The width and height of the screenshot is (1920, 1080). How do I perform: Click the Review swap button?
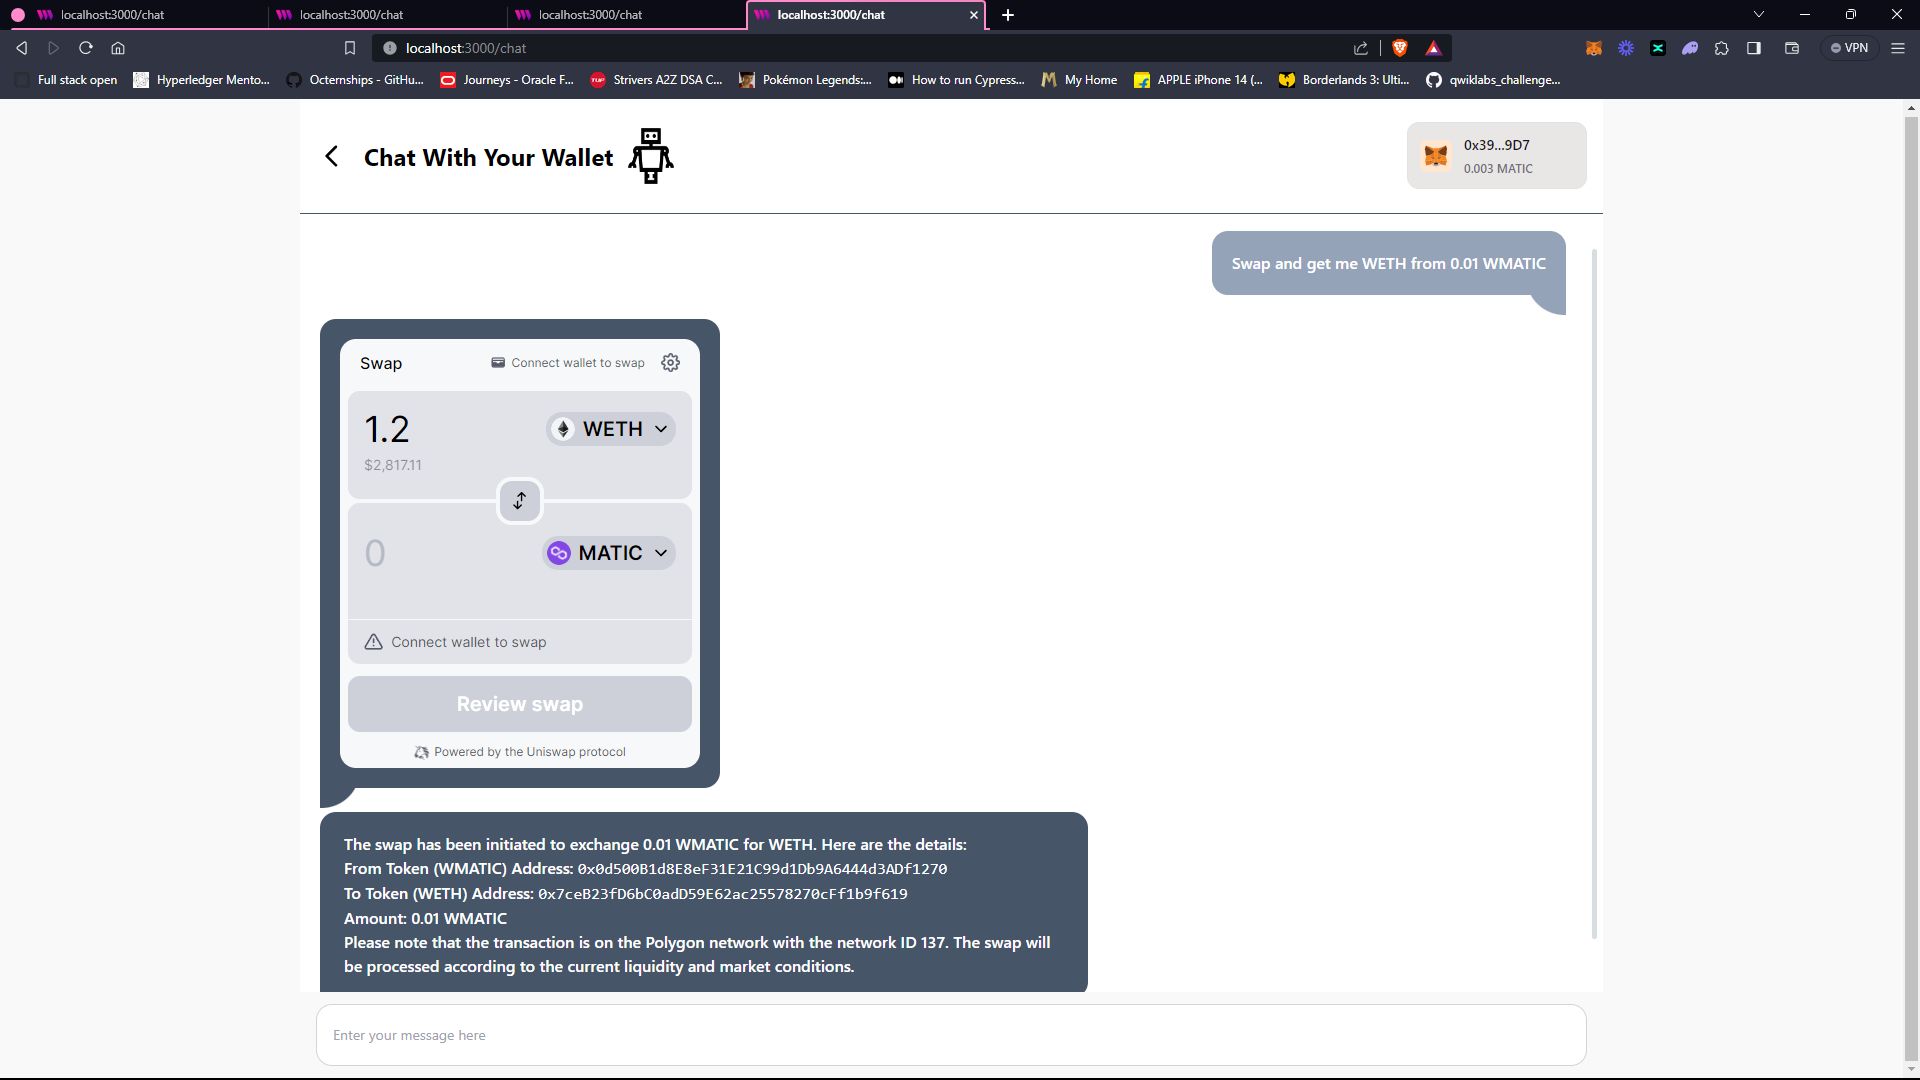pyautogui.click(x=519, y=704)
